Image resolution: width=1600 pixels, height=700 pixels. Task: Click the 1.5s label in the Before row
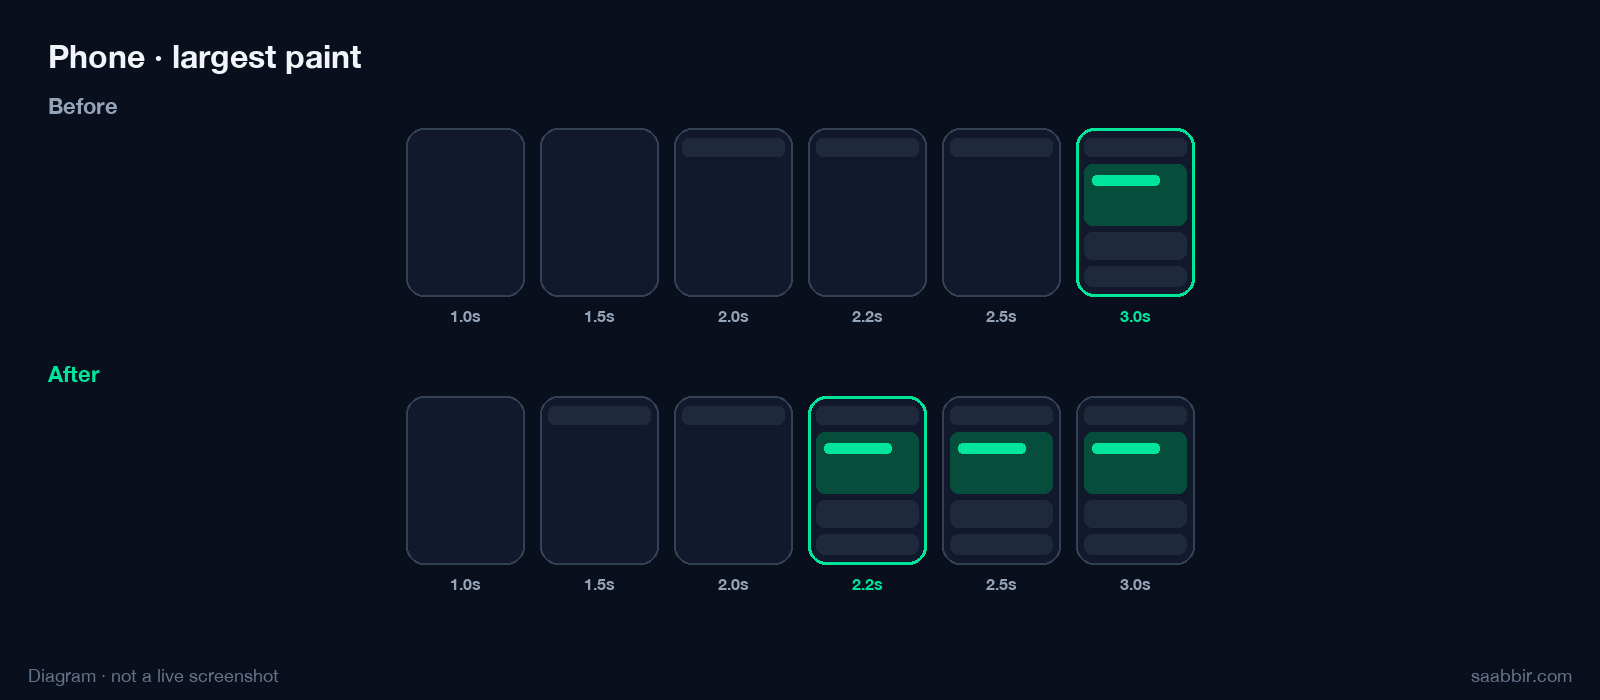[x=599, y=317]
